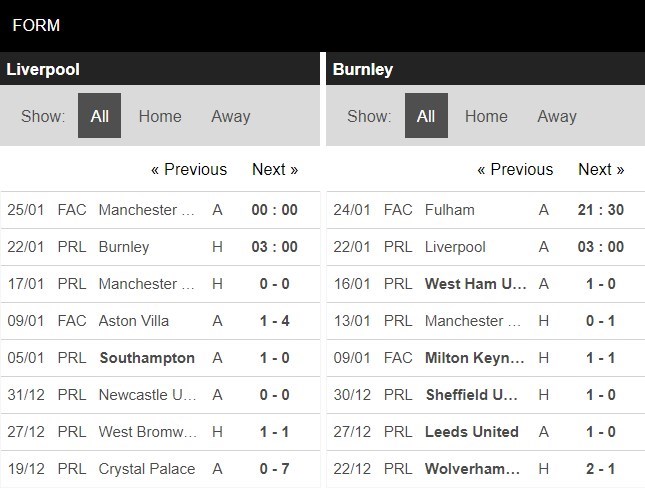This screenshot has width=645, height=492.
Task: Open the Southampton 1 - 0 match
Action: coord(160,358)
